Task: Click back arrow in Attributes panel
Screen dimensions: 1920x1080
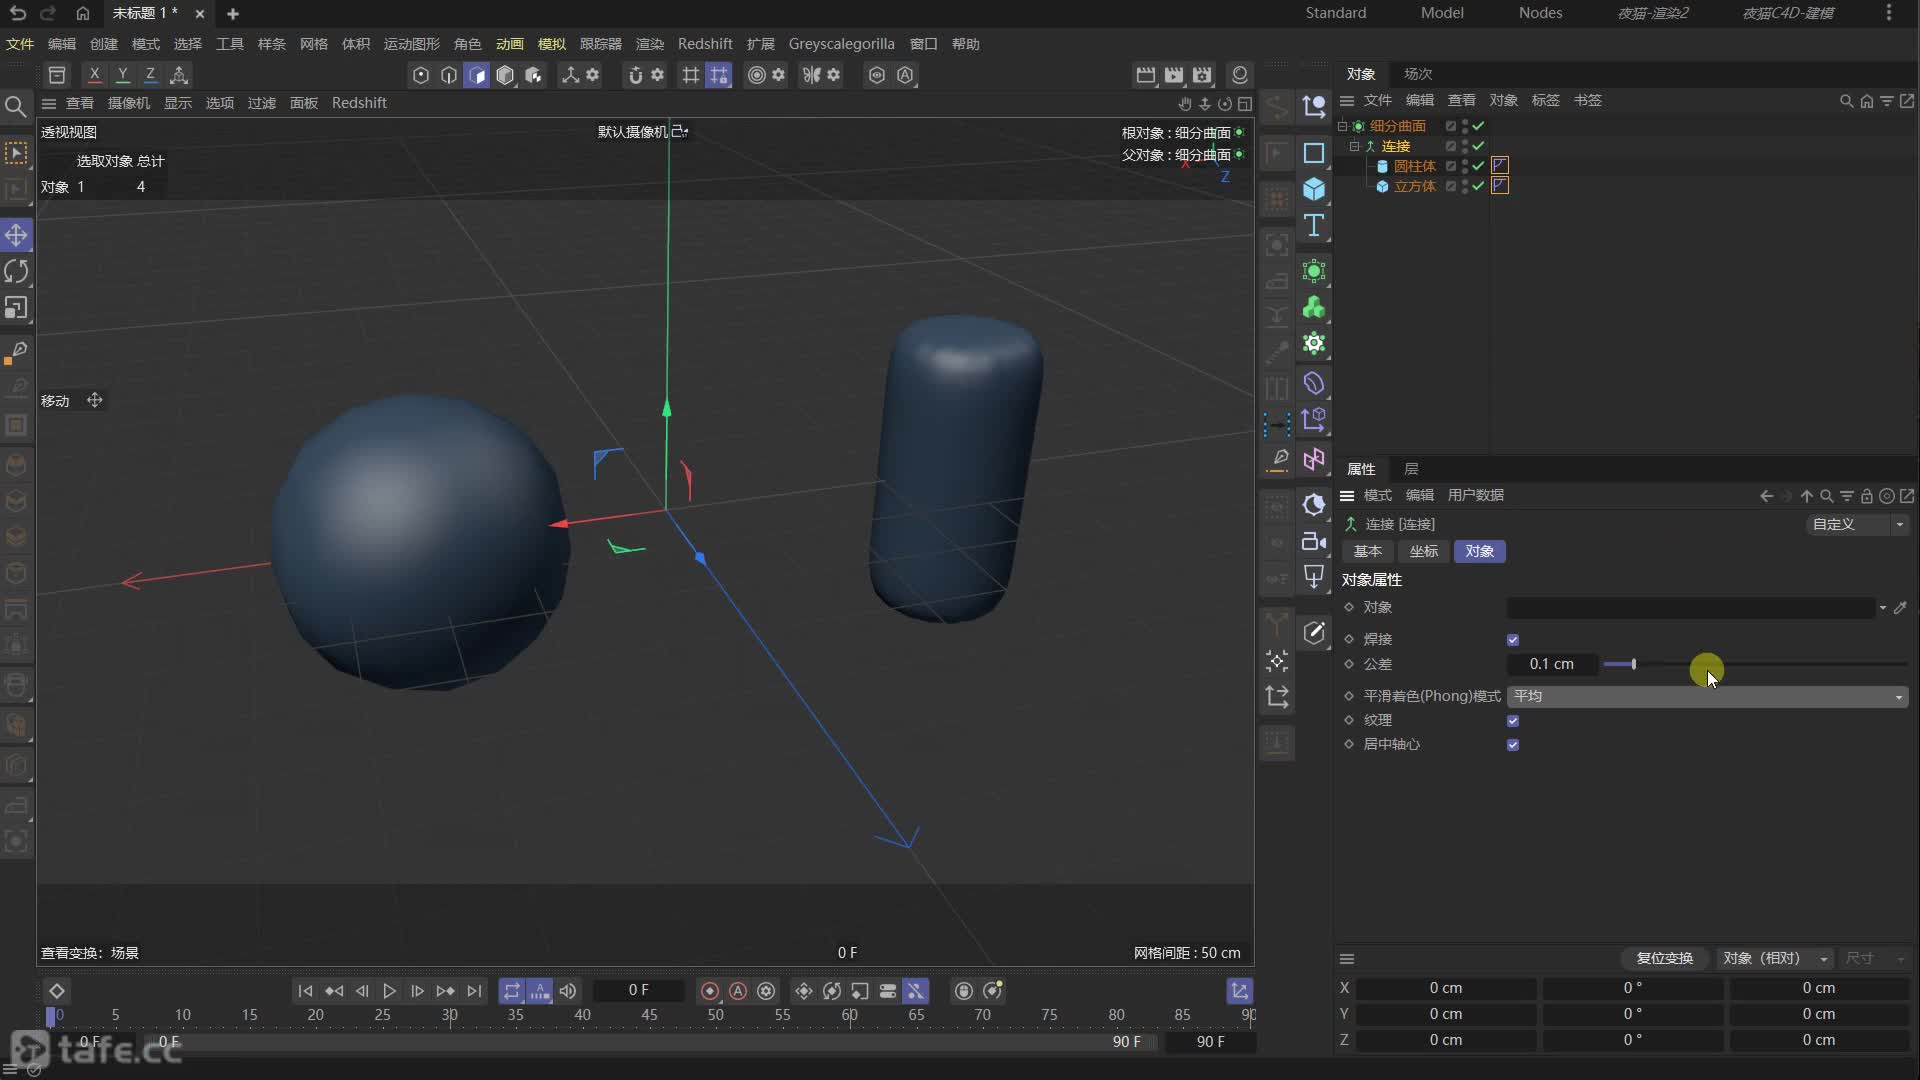Action: [x=1766, y=496]
